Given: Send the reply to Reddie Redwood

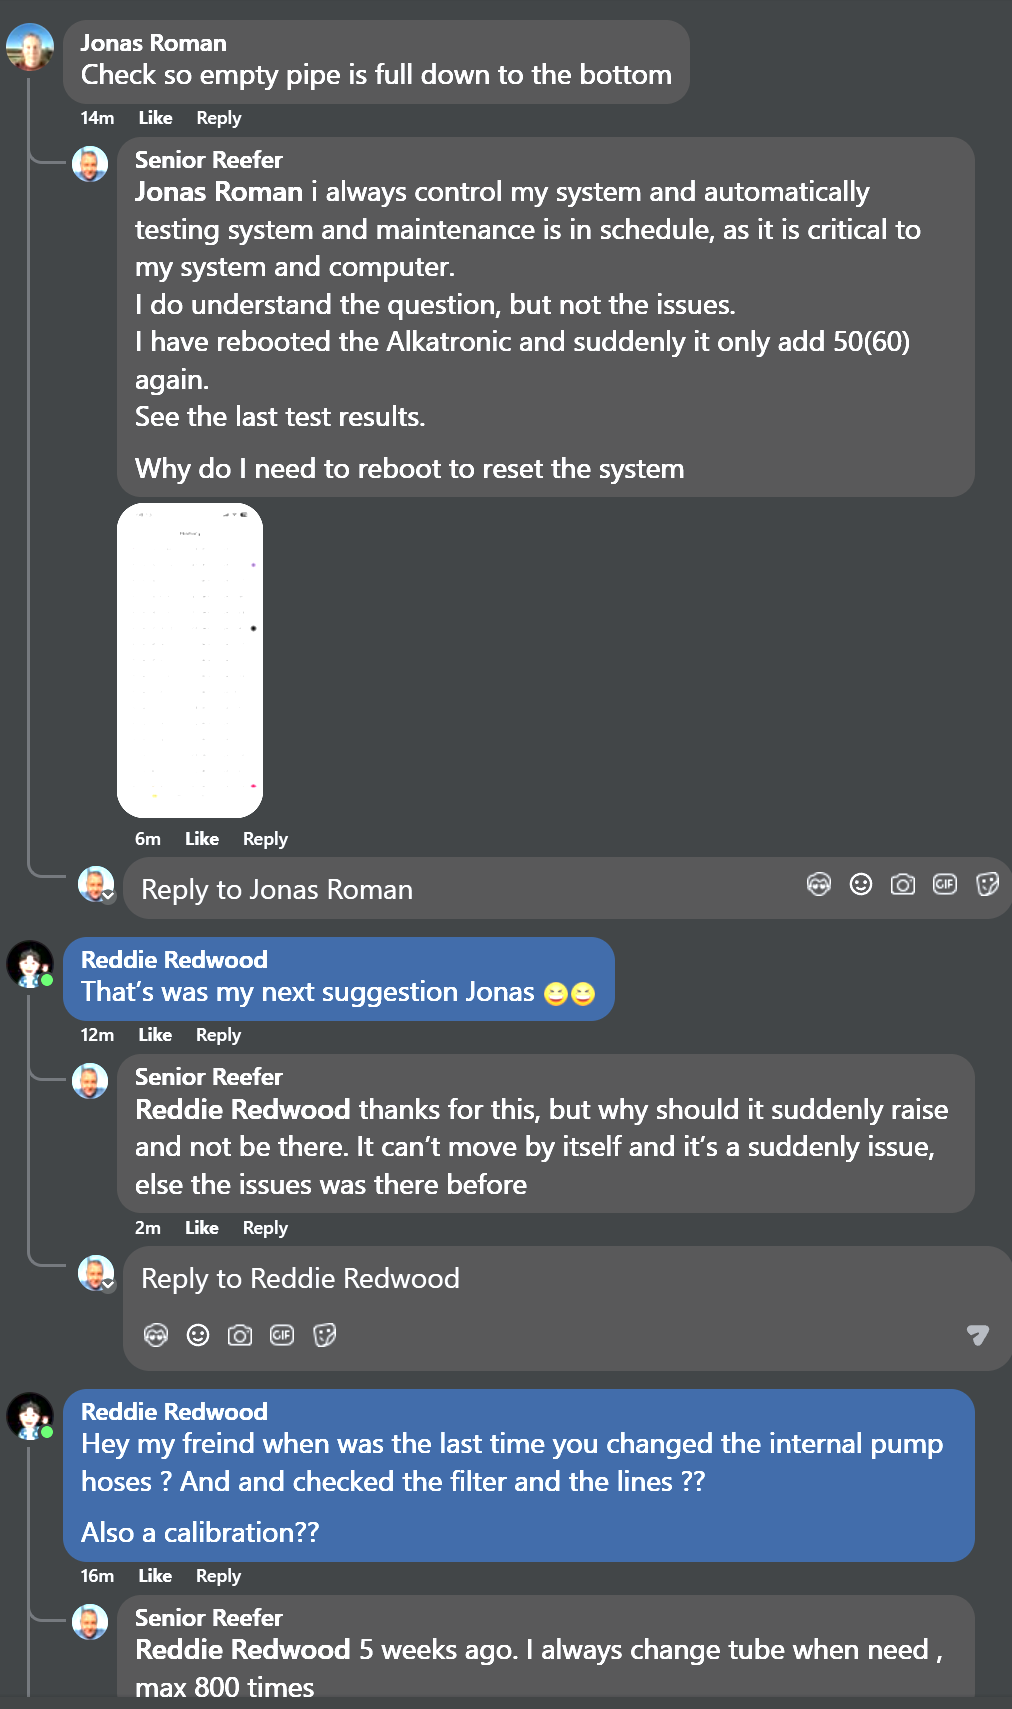Looking at the screenshot, I should (977, 1334).
